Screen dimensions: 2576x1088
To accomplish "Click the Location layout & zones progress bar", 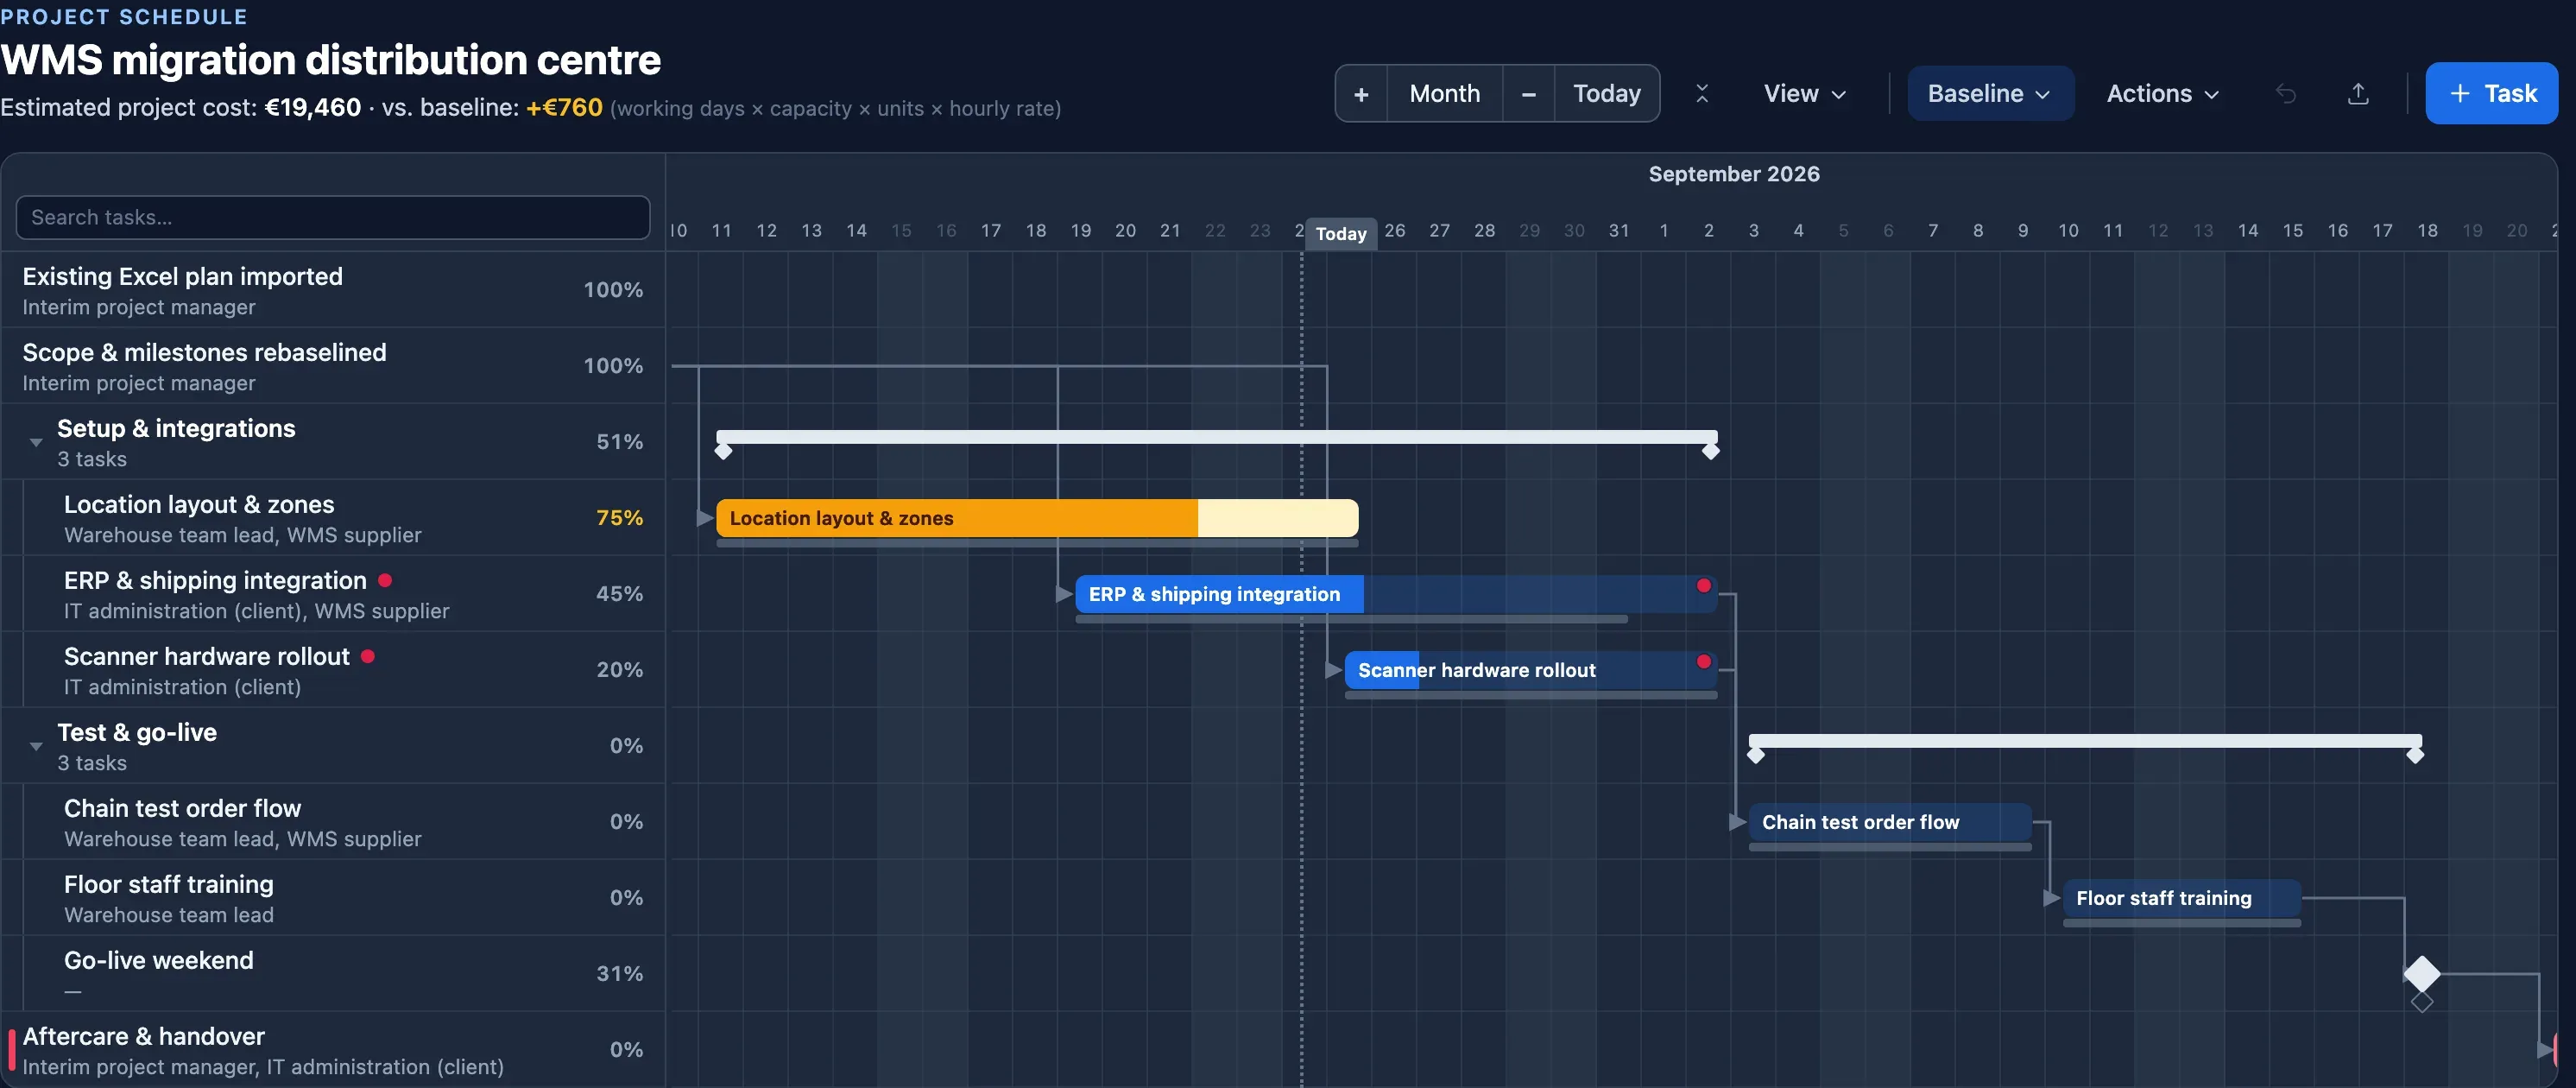I will click(x=1037, y=518).
